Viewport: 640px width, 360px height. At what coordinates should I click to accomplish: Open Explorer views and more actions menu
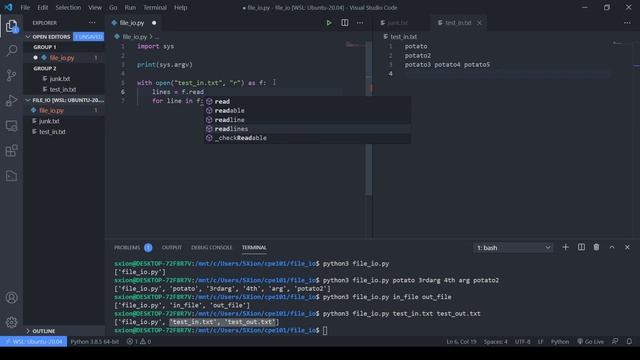(x=92, y=23)
